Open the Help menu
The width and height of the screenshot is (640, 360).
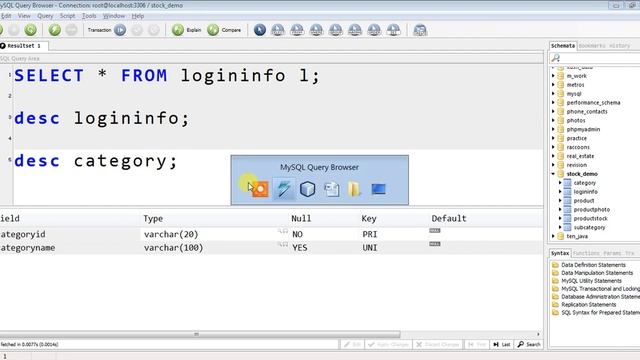pos(138,16)
